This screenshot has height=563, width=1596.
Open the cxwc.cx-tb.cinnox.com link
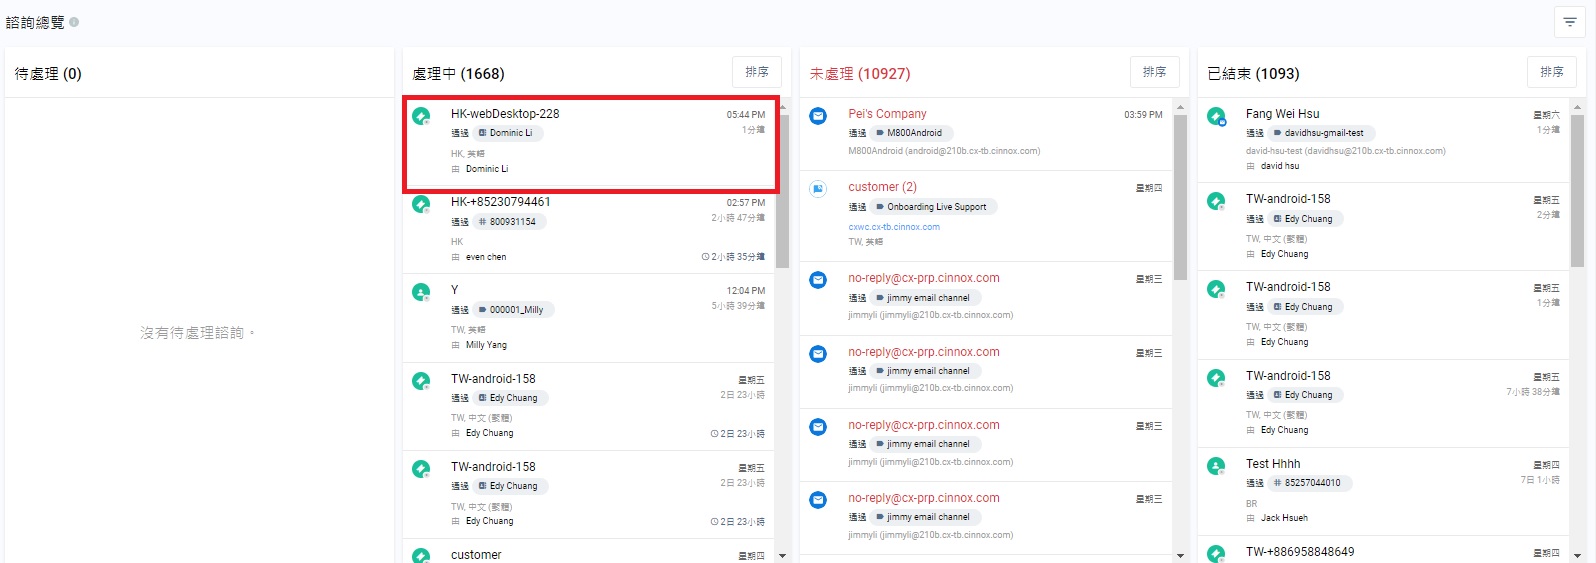click(894, 227)
